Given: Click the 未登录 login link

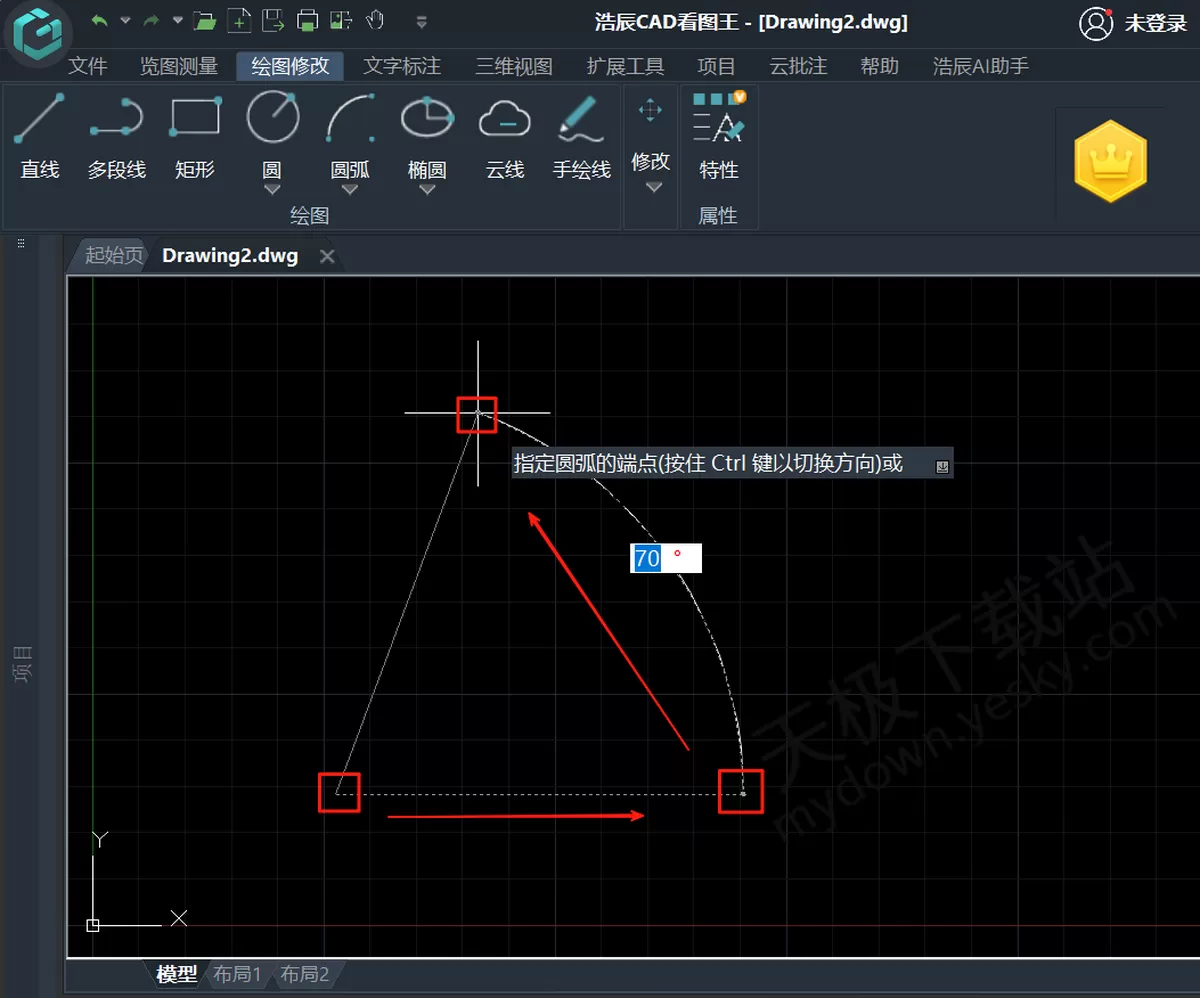Looking at the screenshot, I should (1156, 23).
